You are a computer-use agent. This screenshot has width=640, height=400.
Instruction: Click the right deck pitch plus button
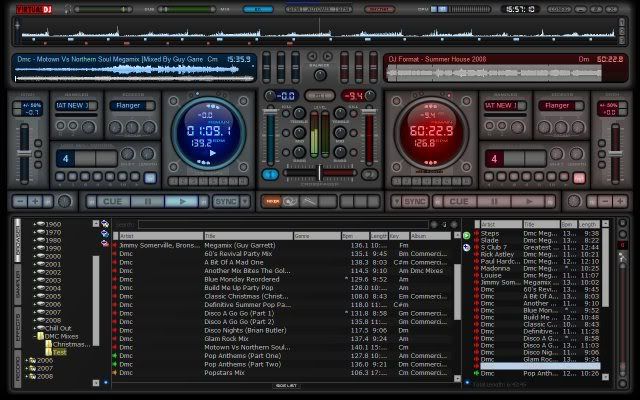[620, 201]
